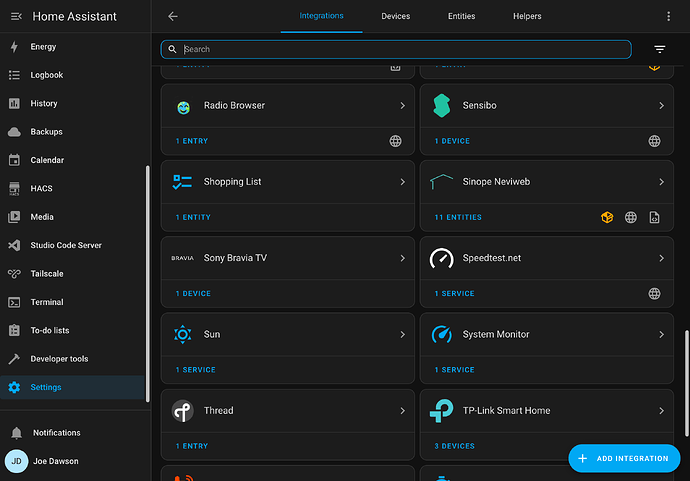Screen dimensions: 690x481
Task: Open Shopping List 1 Entity link
Action: pos(193,217)
